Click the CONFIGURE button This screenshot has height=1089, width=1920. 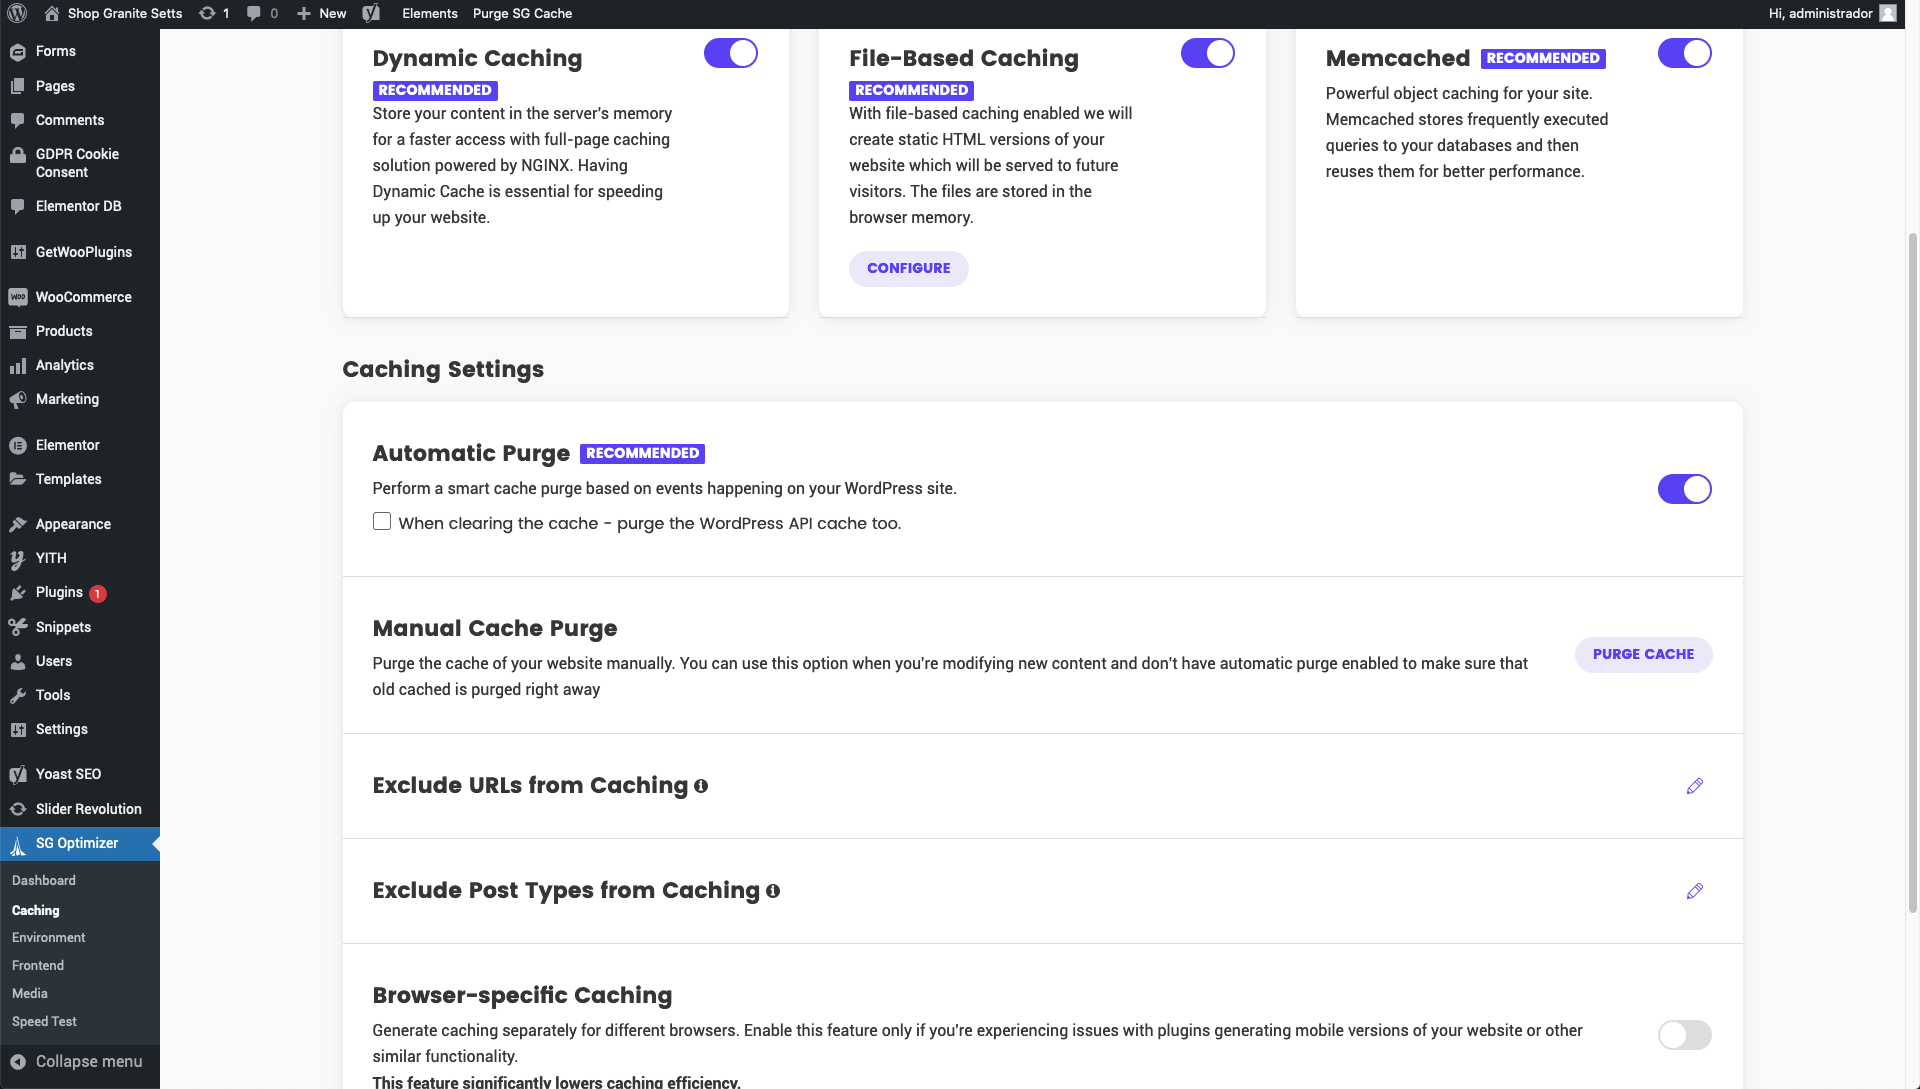(x=908, y=268)
